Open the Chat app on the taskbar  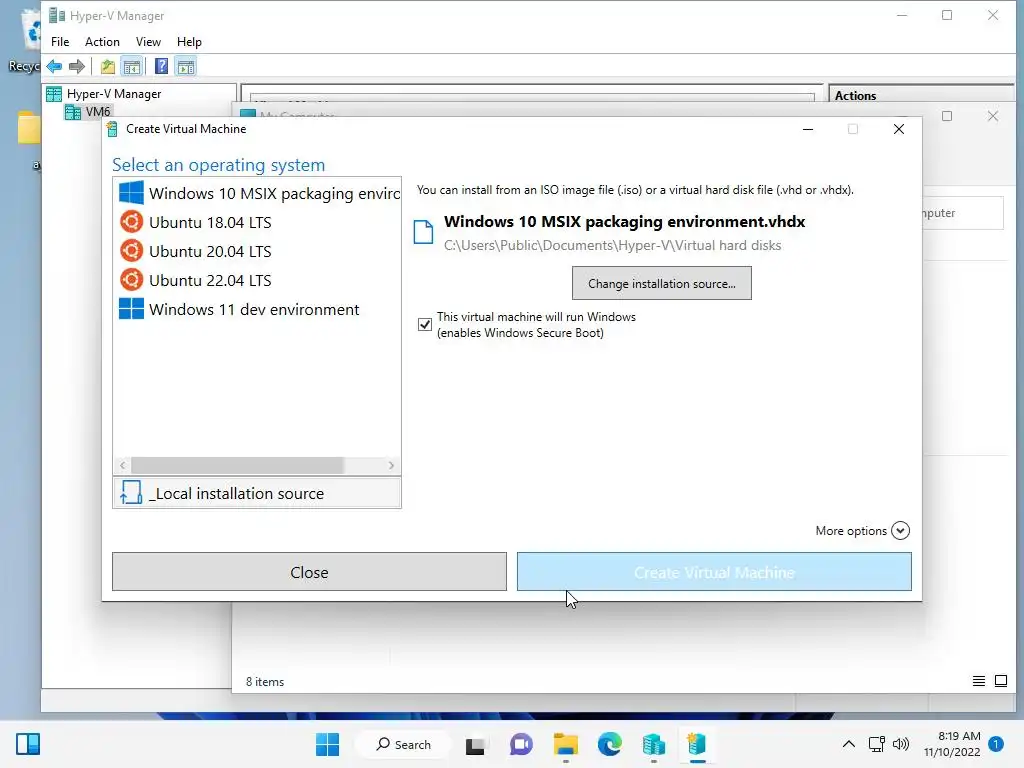click(520, 744)
